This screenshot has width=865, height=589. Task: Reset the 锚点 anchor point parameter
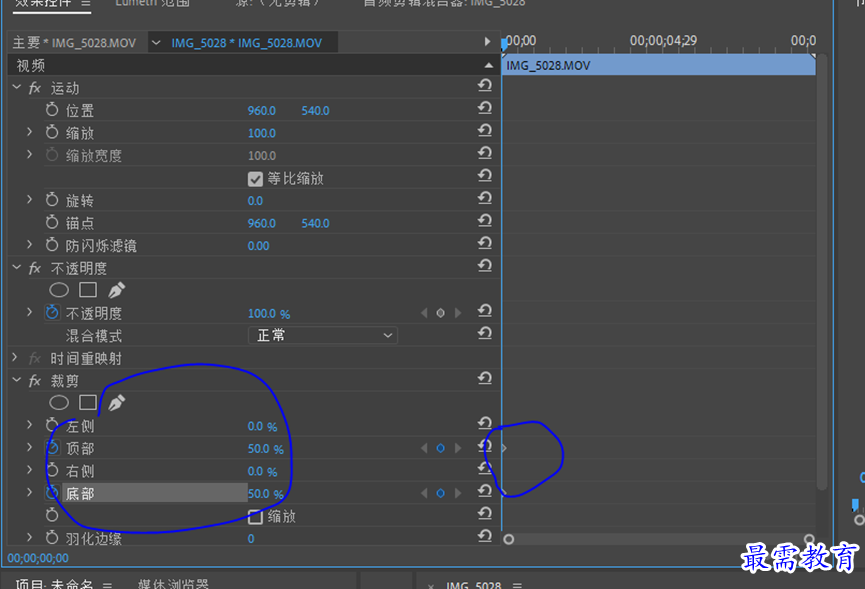(x=485, y=220)
